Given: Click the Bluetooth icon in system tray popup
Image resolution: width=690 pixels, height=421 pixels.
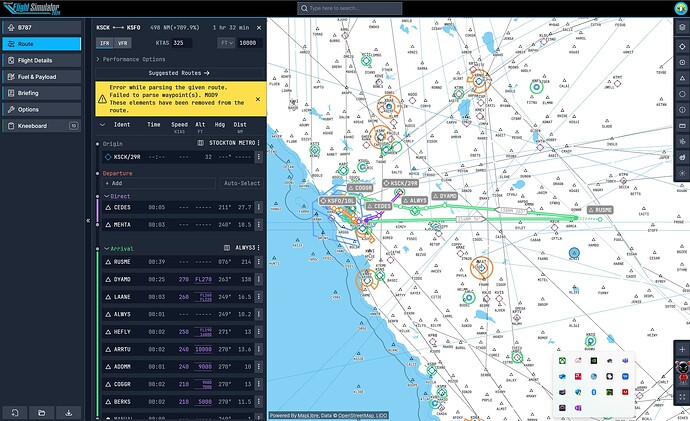Looking at the screenshot, I should [594, 392].
